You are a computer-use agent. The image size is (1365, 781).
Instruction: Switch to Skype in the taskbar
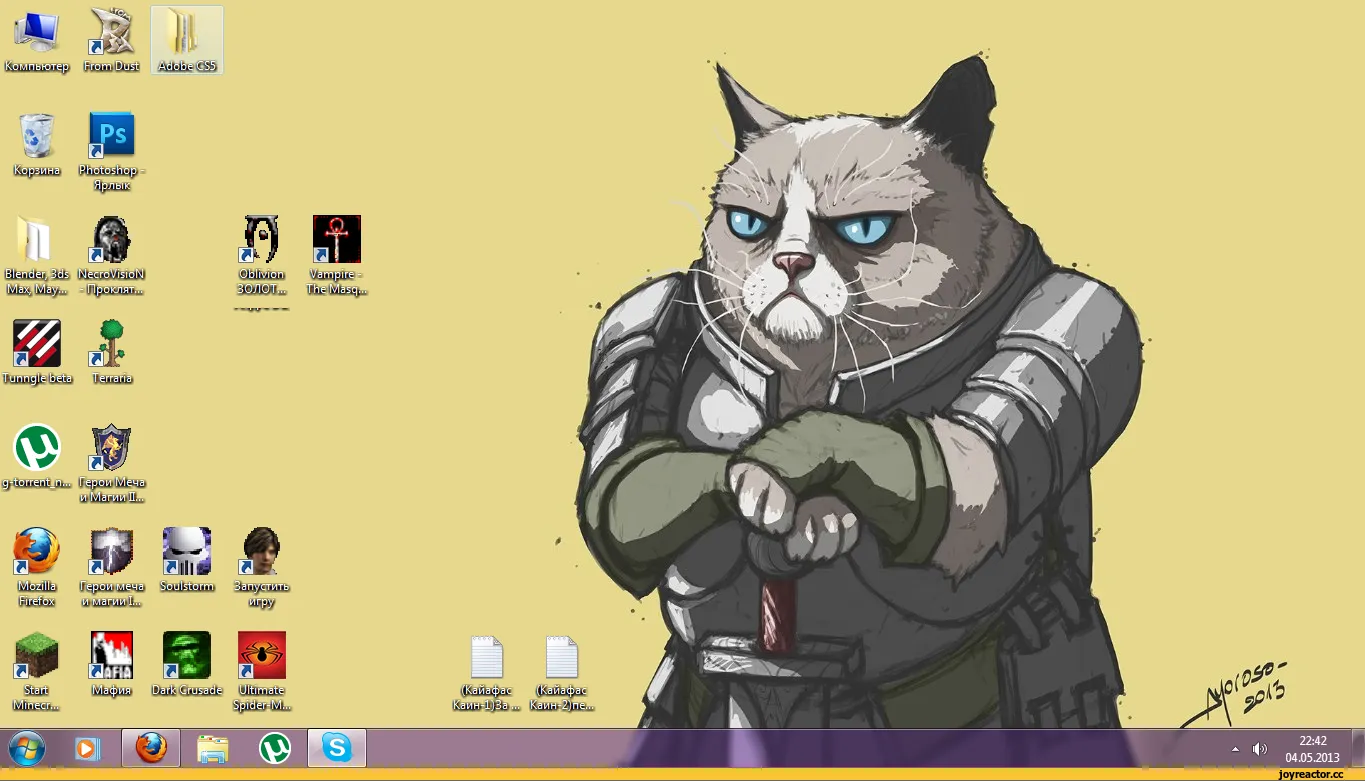coord(337,748)
